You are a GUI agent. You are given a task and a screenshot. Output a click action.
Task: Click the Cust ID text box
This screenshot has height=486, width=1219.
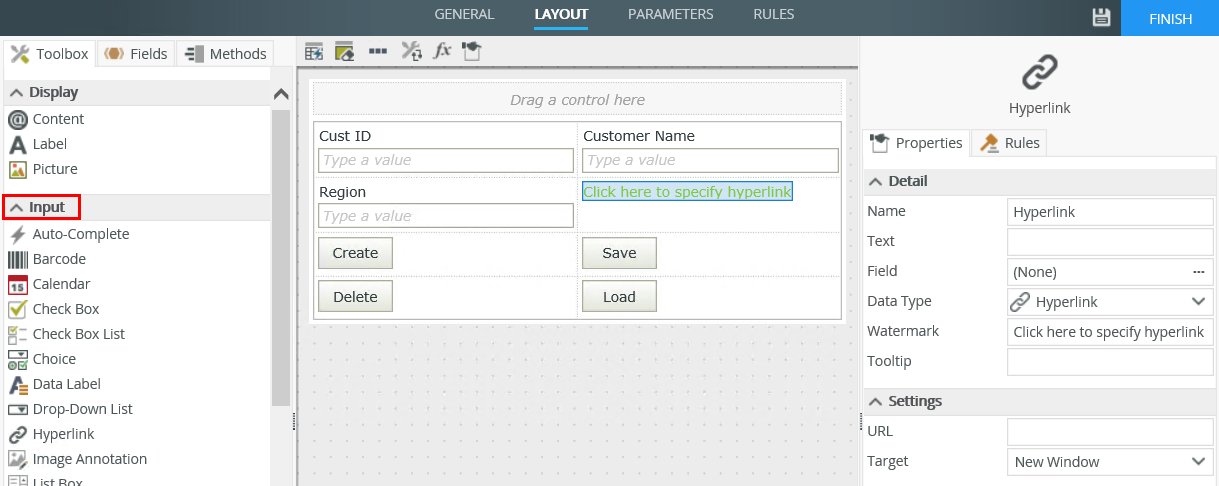click(446, 160)
